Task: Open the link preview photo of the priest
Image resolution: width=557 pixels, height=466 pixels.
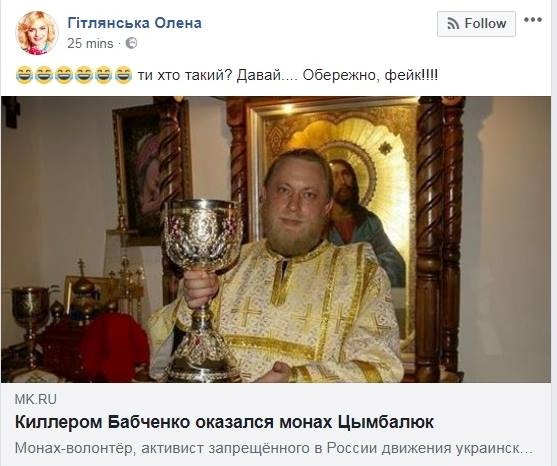Action: pyautogui.click(x=276, y=239)
